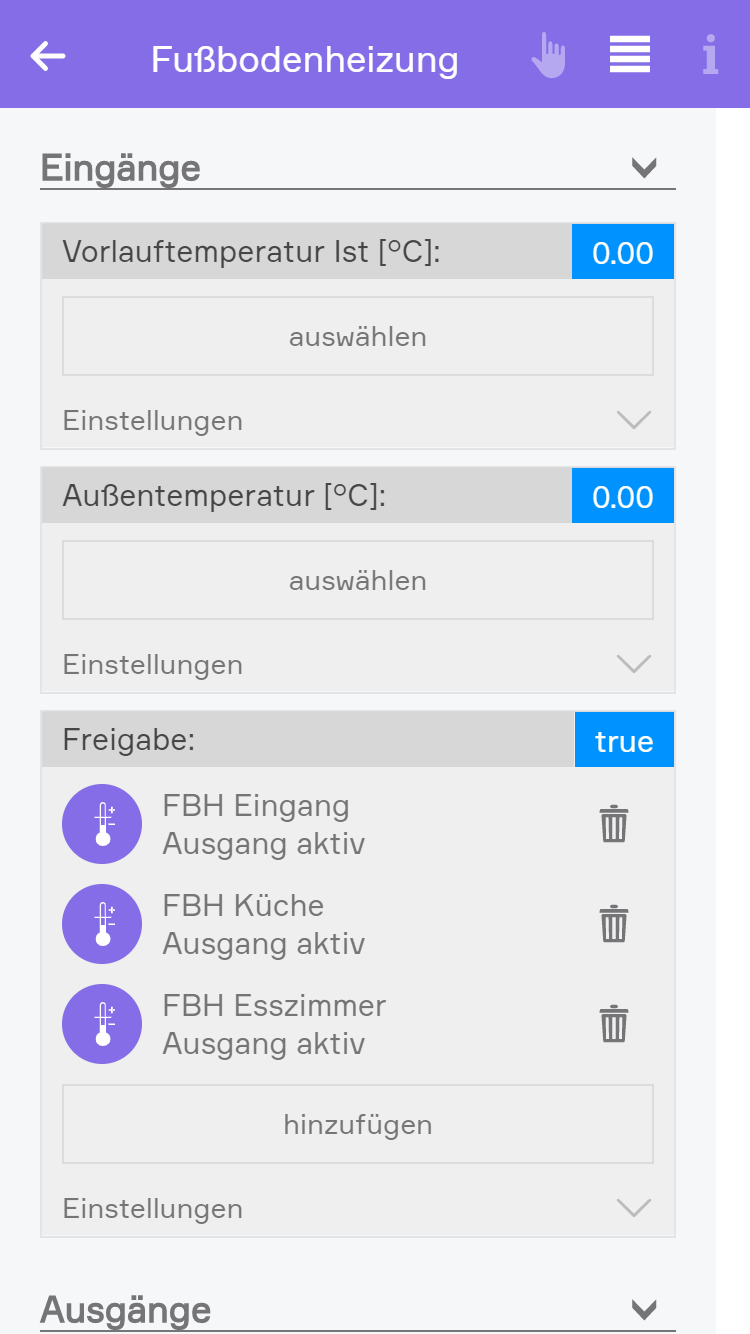Go back using the arrow icon
The height and width of the screenshot is (1334, 750).
(48, 57)
